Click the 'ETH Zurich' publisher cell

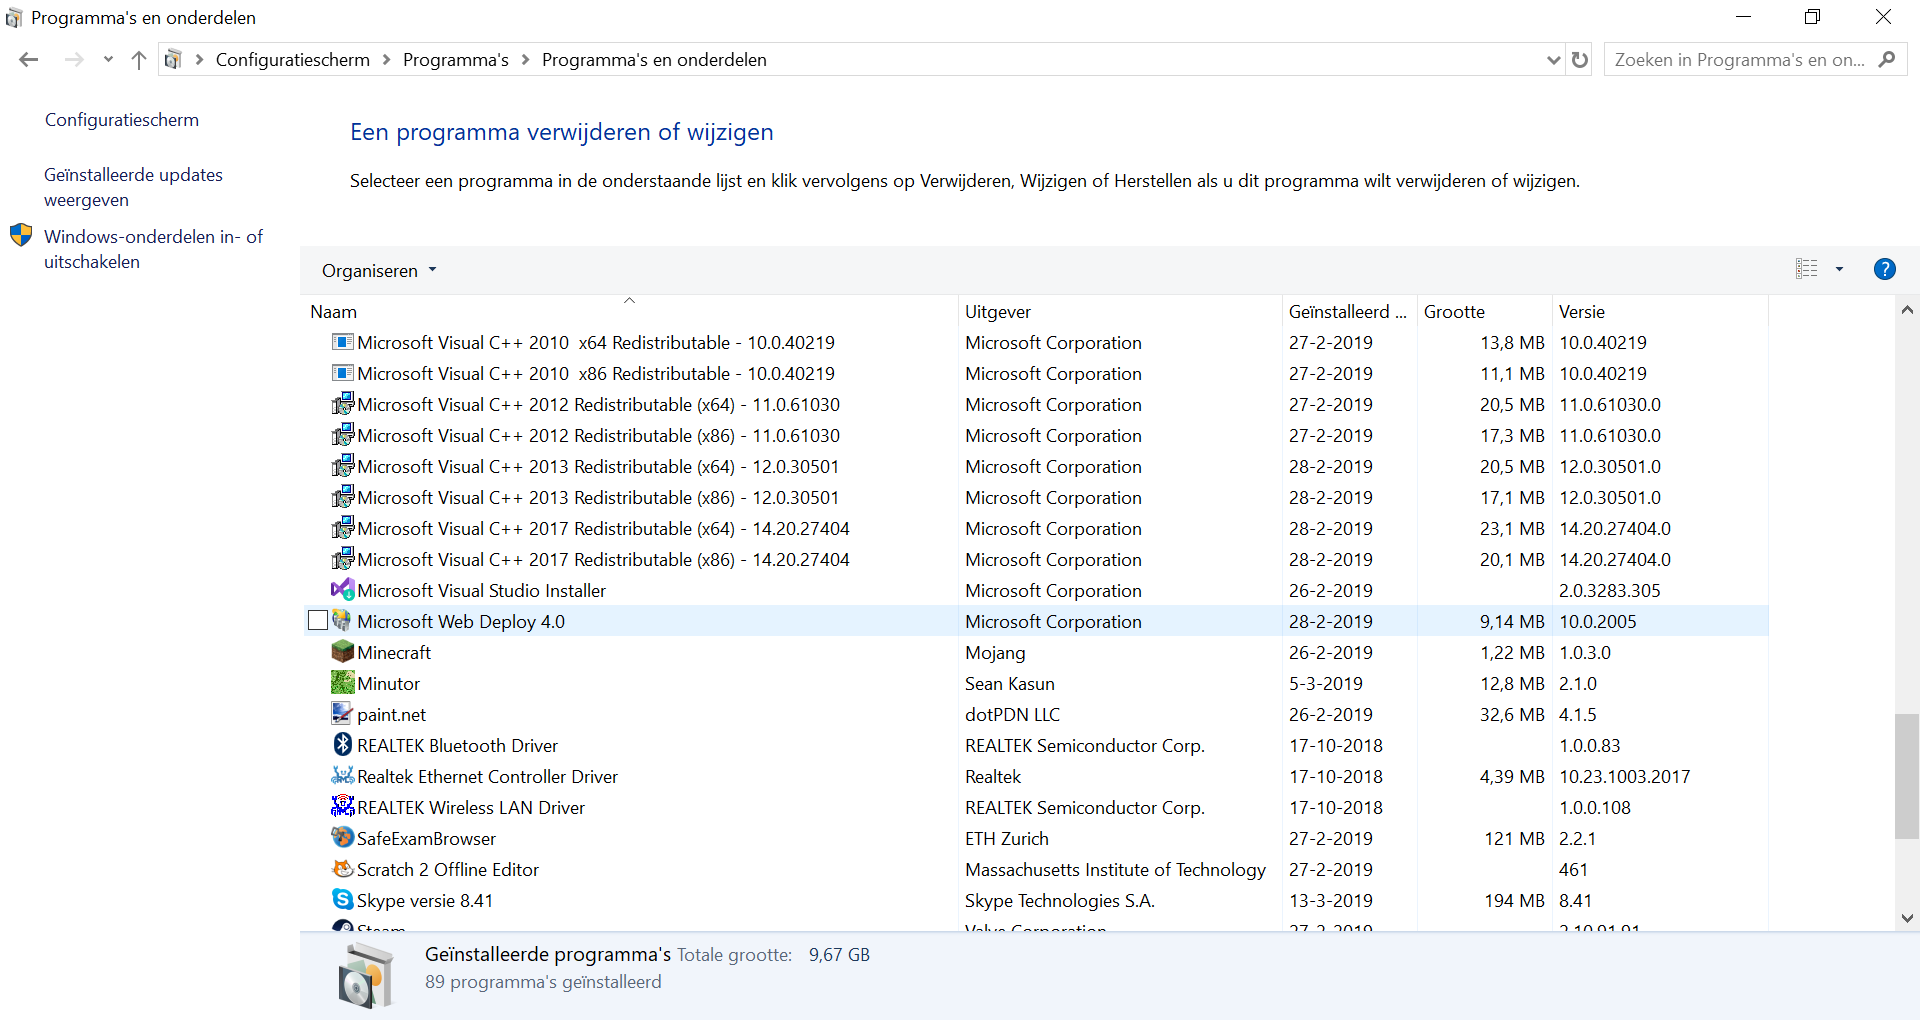[1006, 839]
